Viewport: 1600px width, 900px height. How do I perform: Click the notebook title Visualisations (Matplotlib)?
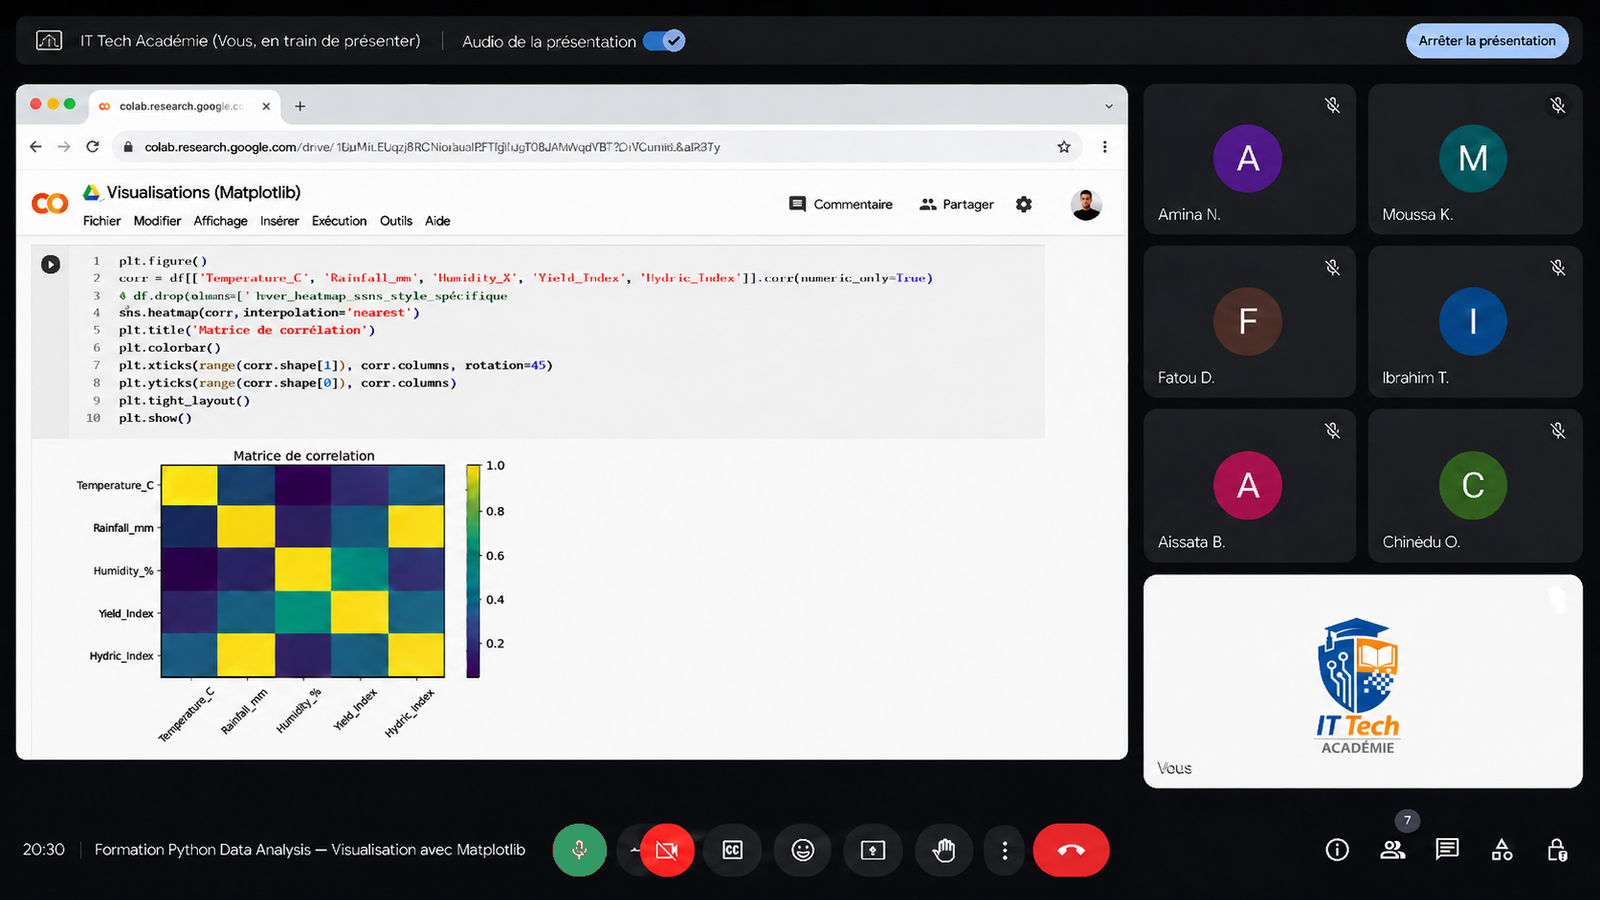coord(204,192)
